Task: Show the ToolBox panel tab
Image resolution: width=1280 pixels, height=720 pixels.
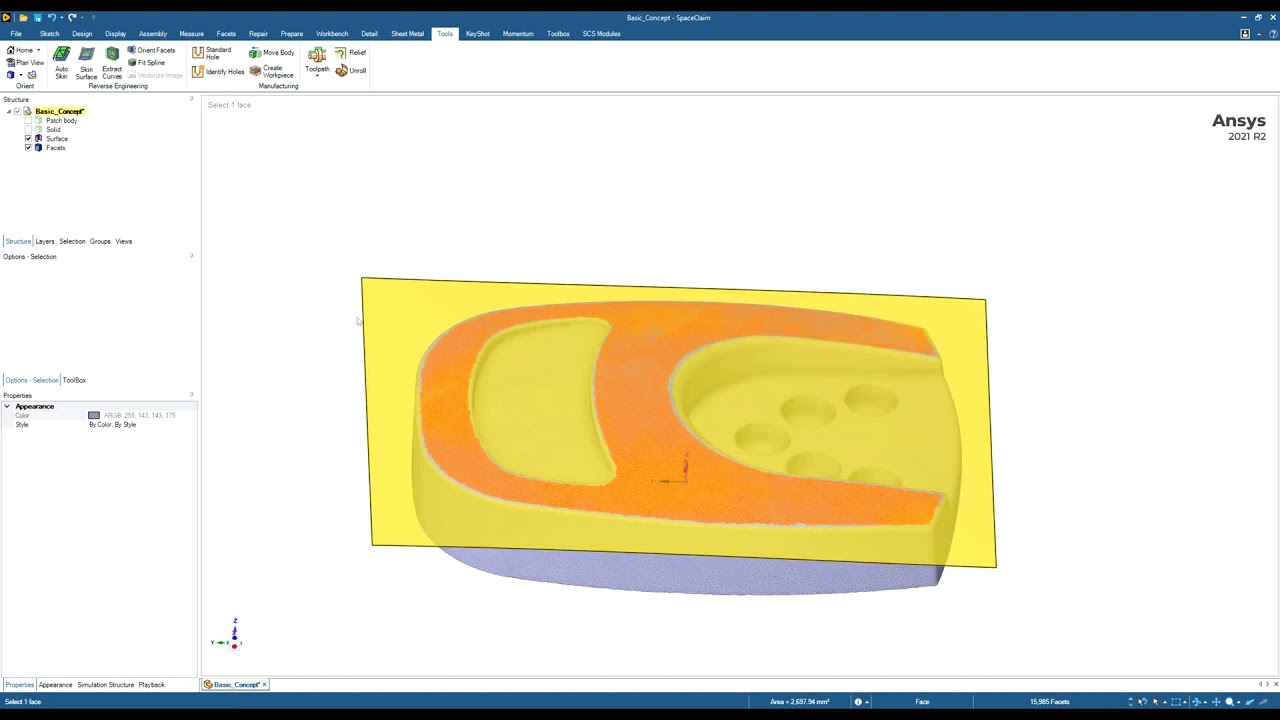Action: click(x=75, y=380)
